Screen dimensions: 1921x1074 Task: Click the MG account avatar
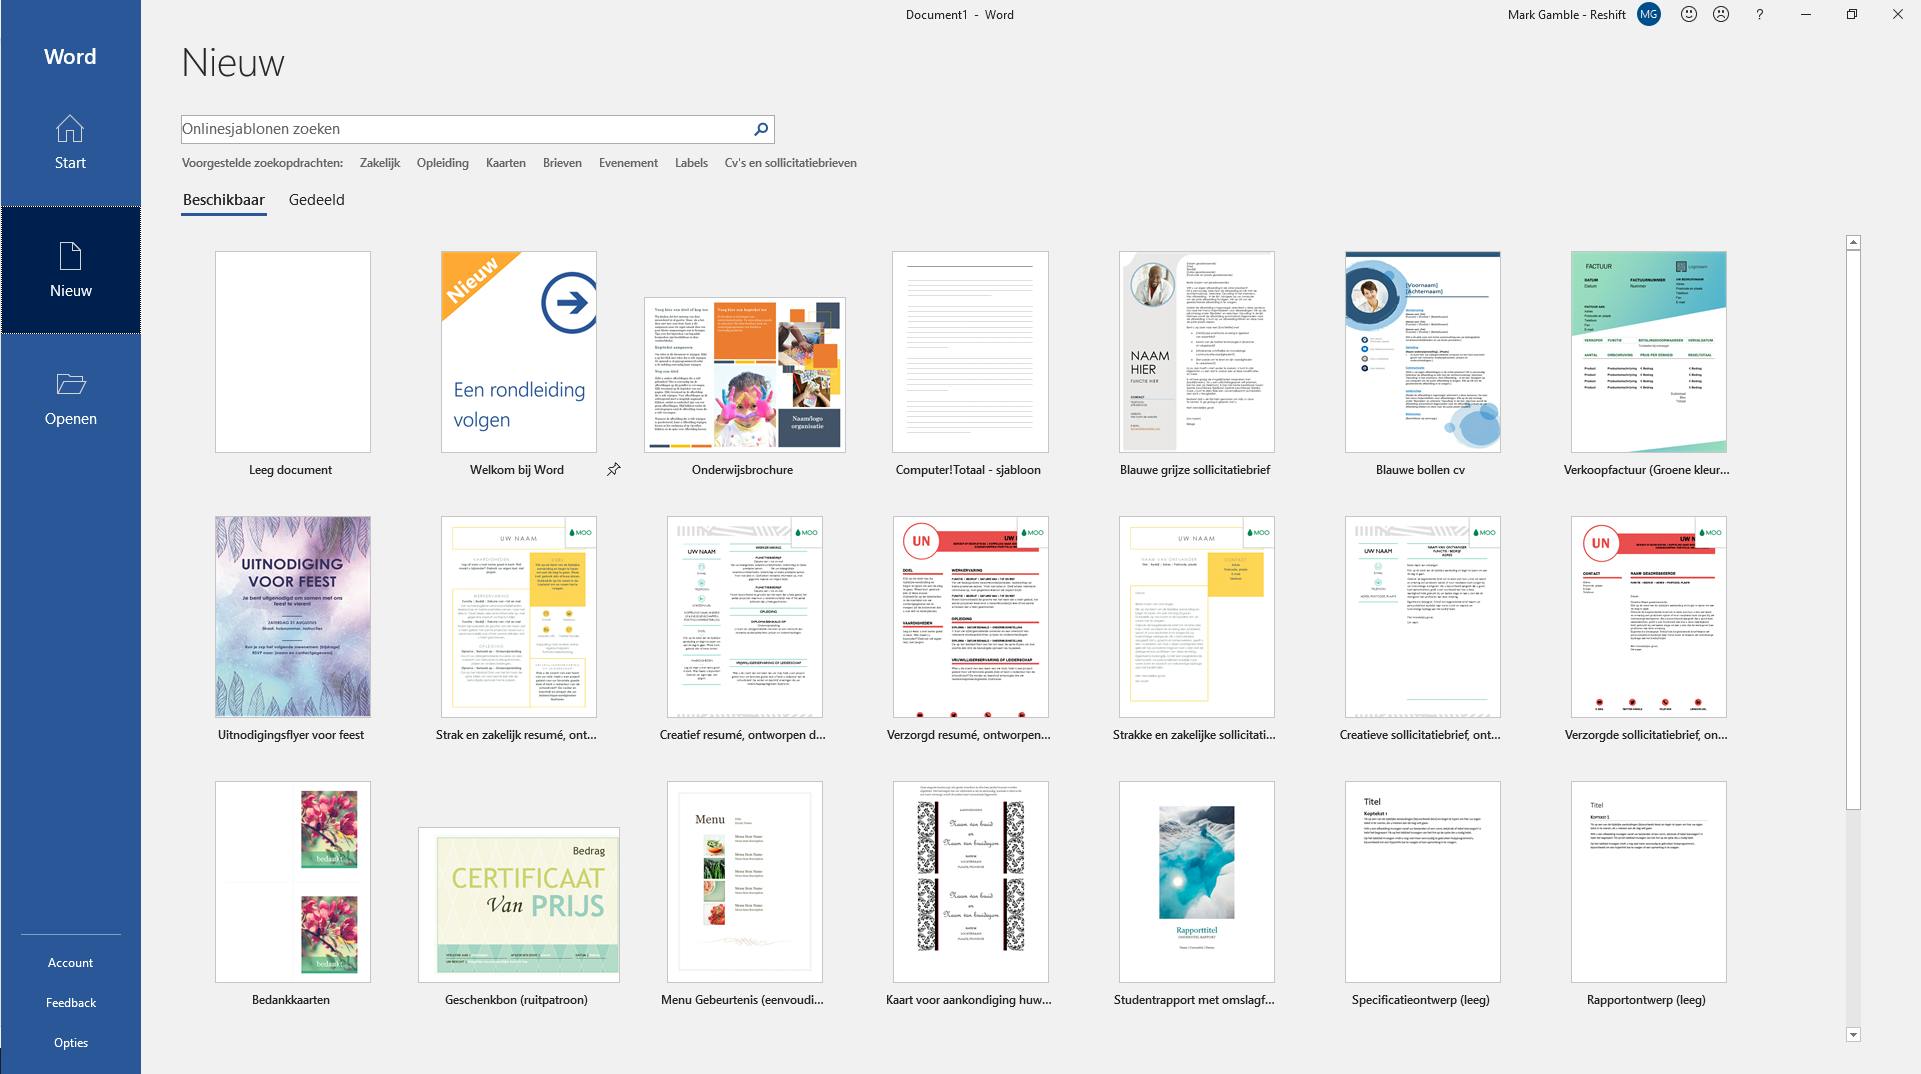1649,15
